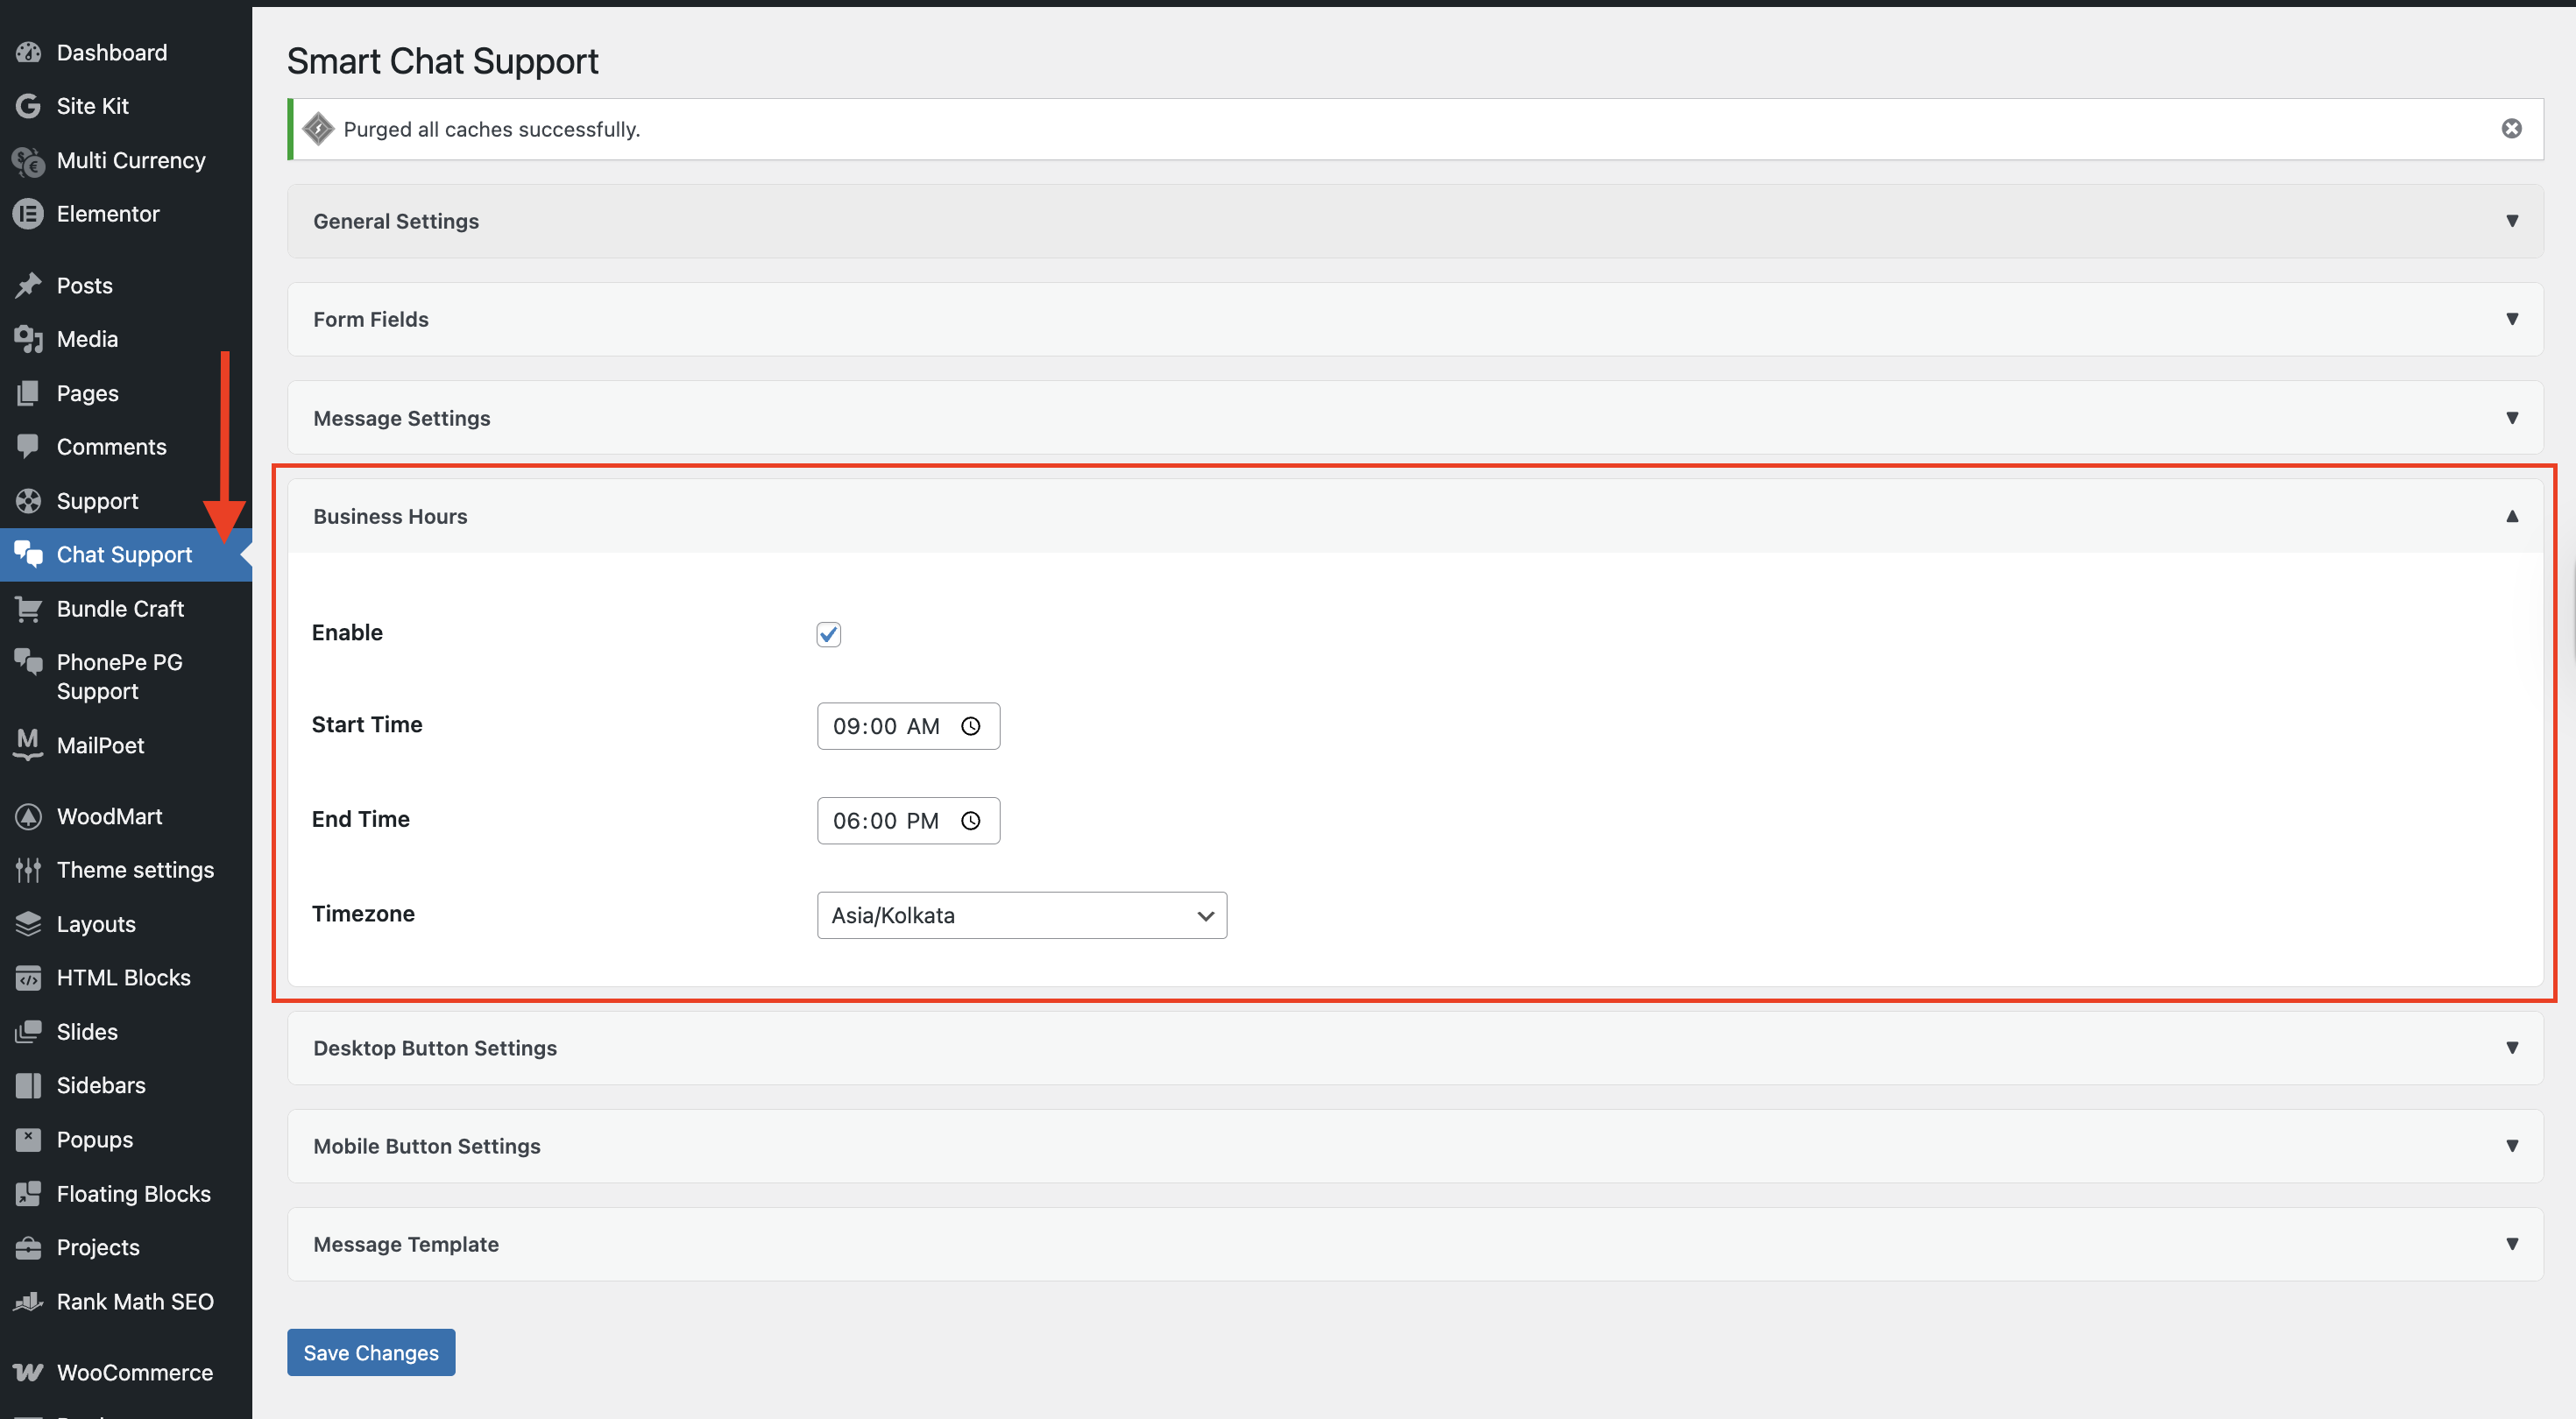The image size is (2576, 1419).
Task: Dismiss the purged caches notice
Action: pyautogui.click(x=2511, y=128)
